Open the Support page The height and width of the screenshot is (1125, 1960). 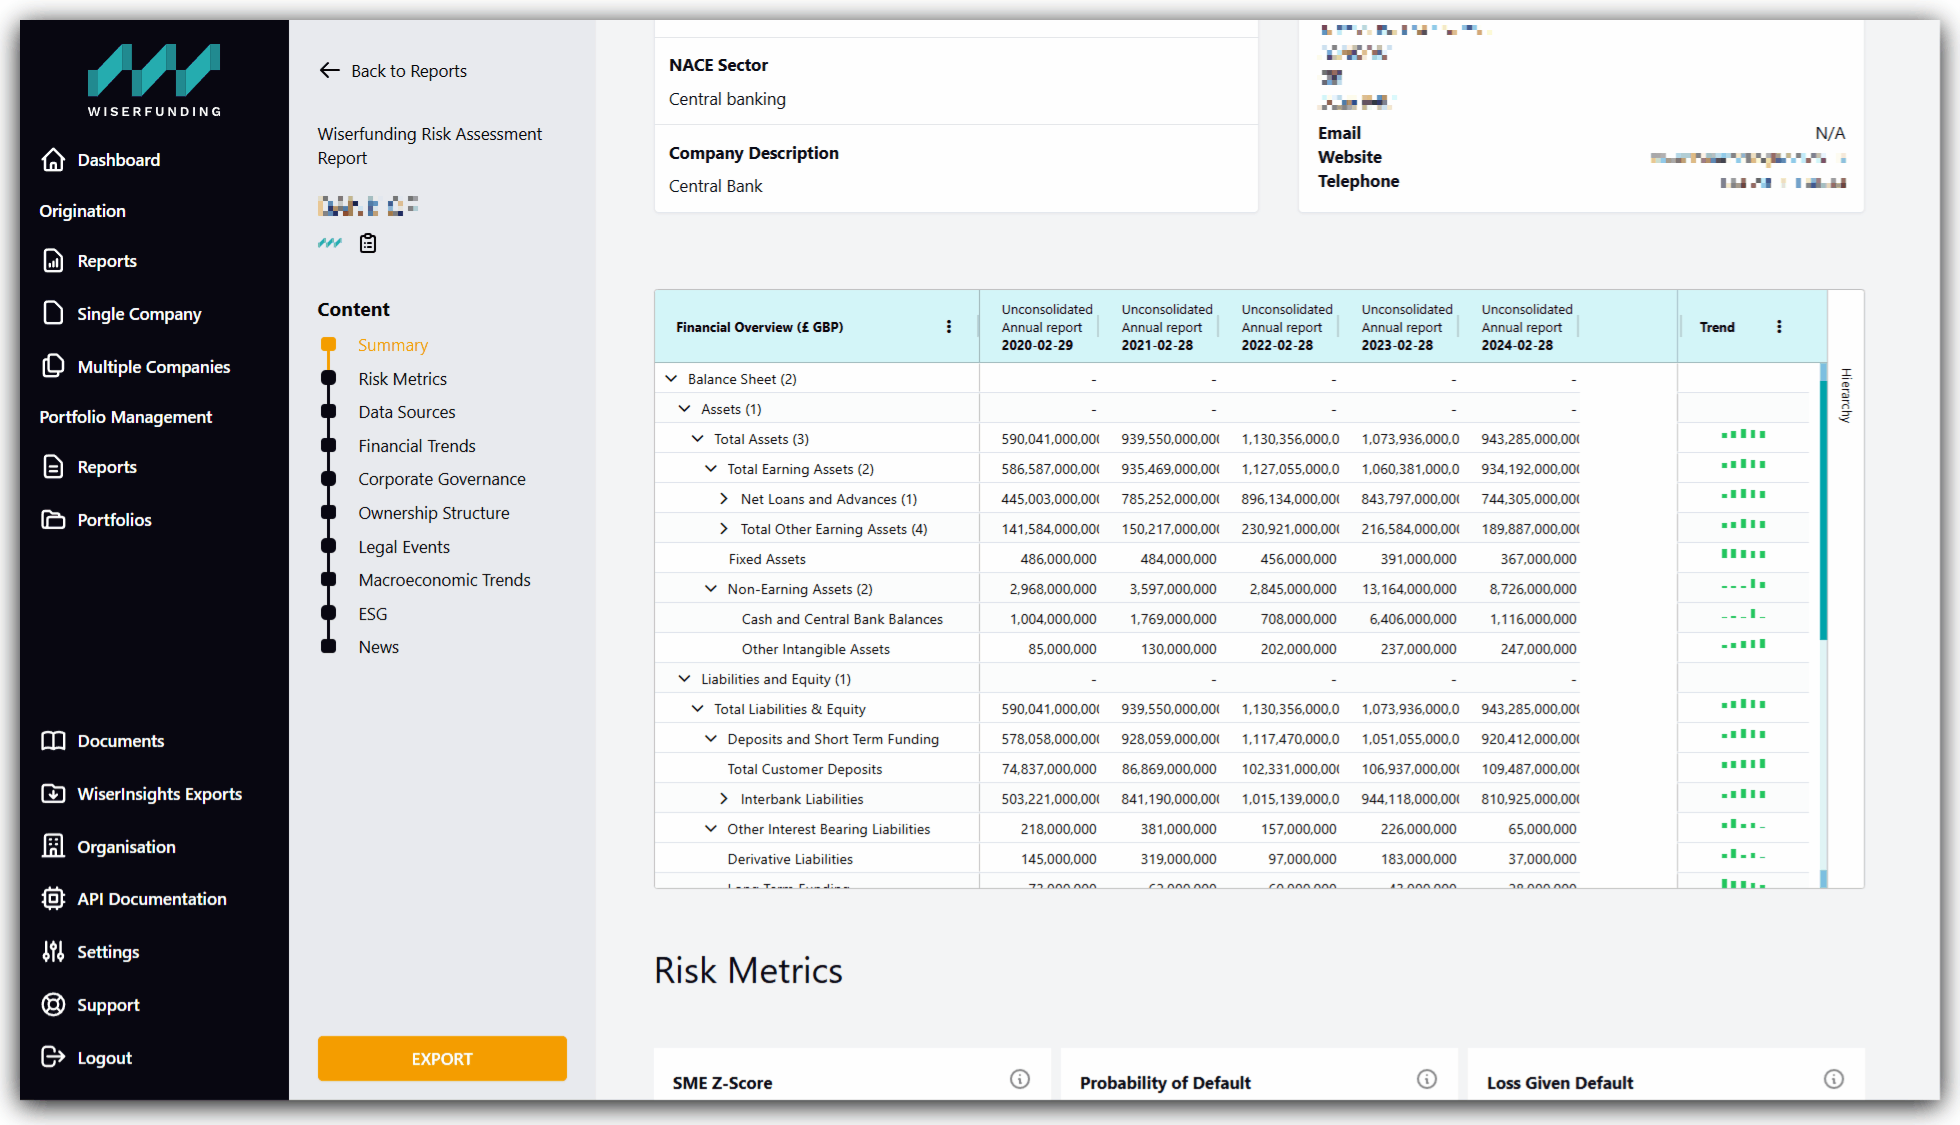90,1005
